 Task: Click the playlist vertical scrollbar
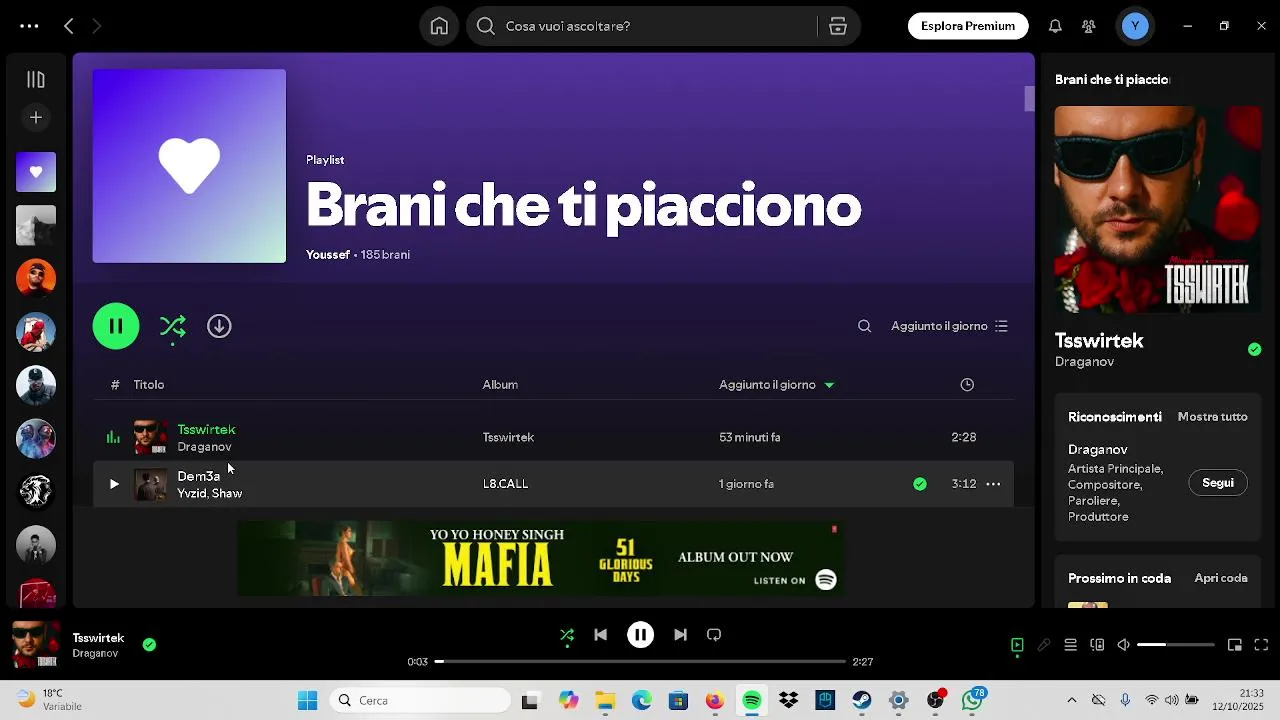tap(1029, 99)
